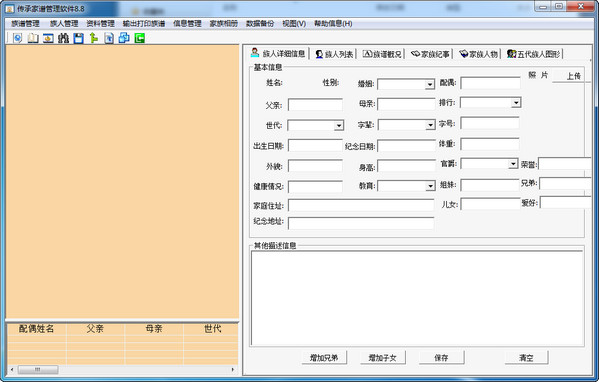Click the table's horizontal scrollbar thumb
Image resolution: width=599 pixels, height=382 pixels.
tap(38, 369)
